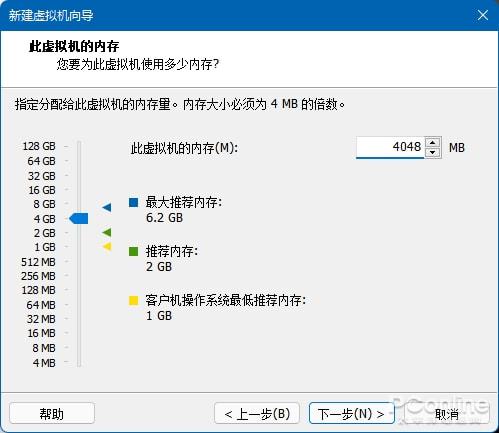
Task: Click the blue maximum recommended memory triangle marker
Action: (107, 207)
